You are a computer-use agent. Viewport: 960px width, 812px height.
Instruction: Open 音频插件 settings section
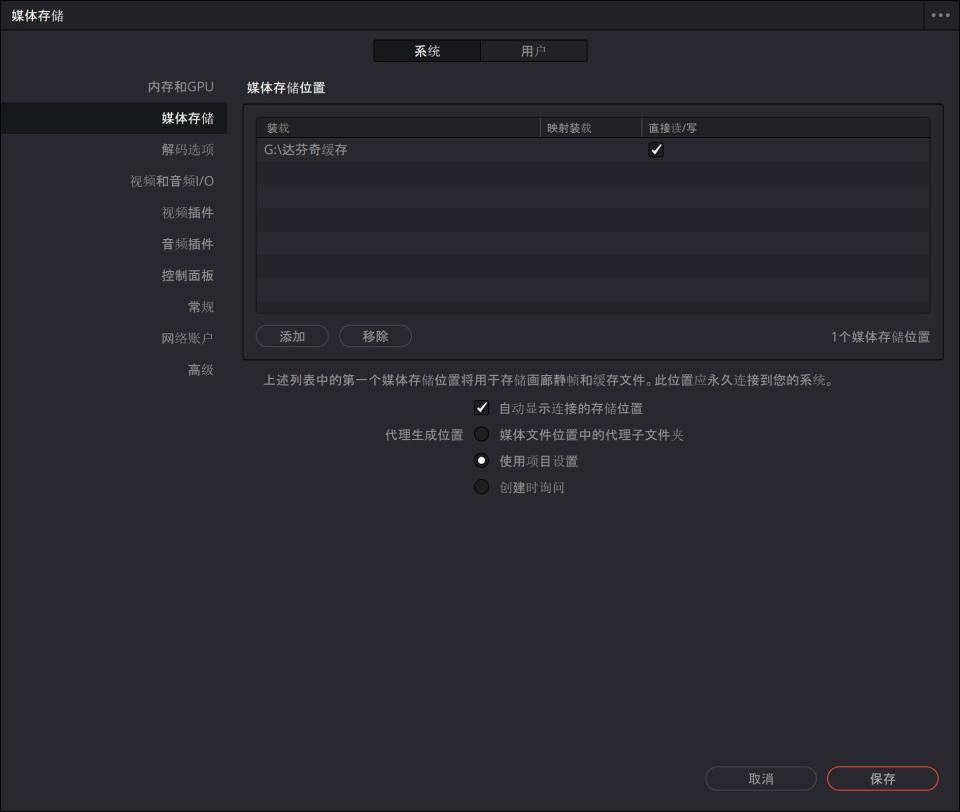(x=187, y=244)
